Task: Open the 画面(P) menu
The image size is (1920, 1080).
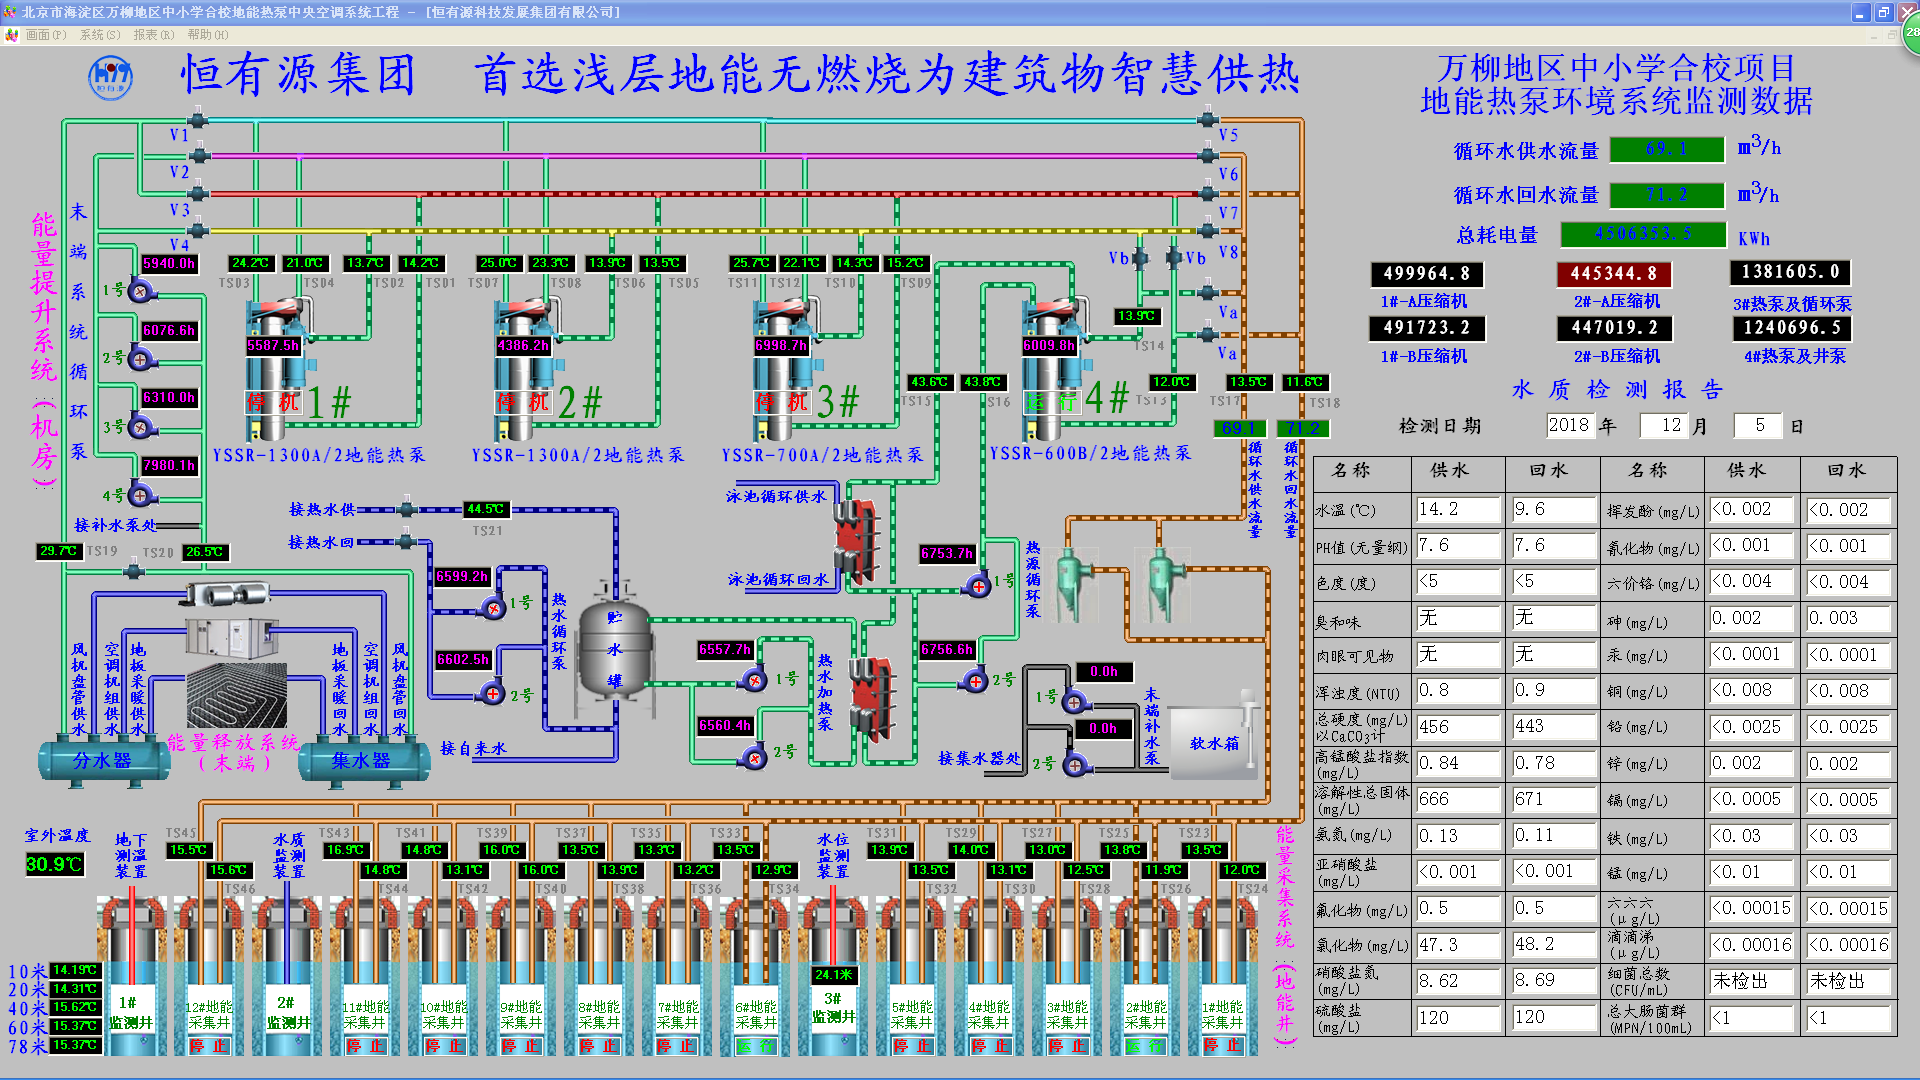Action: pyautogui.click(x=45, y=35)
